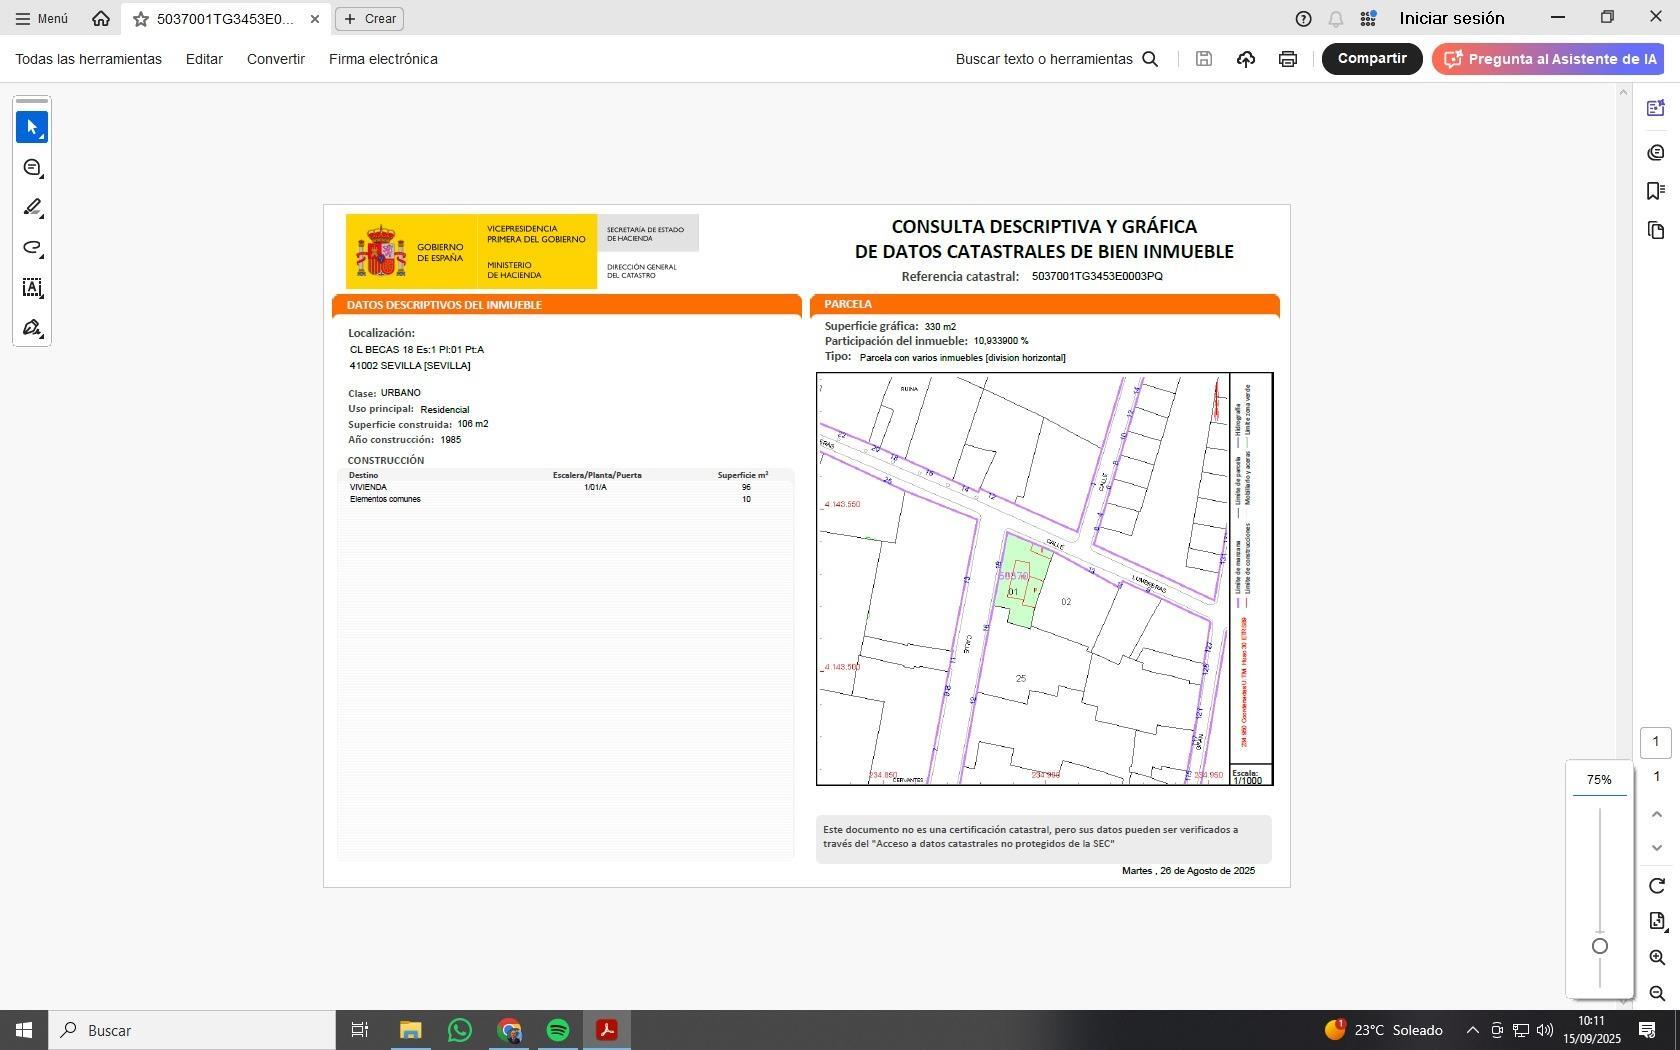Click the cloud upload icon
Image resolution: width=1680 pixels, height=1050 pixels.
point(1245,59)
